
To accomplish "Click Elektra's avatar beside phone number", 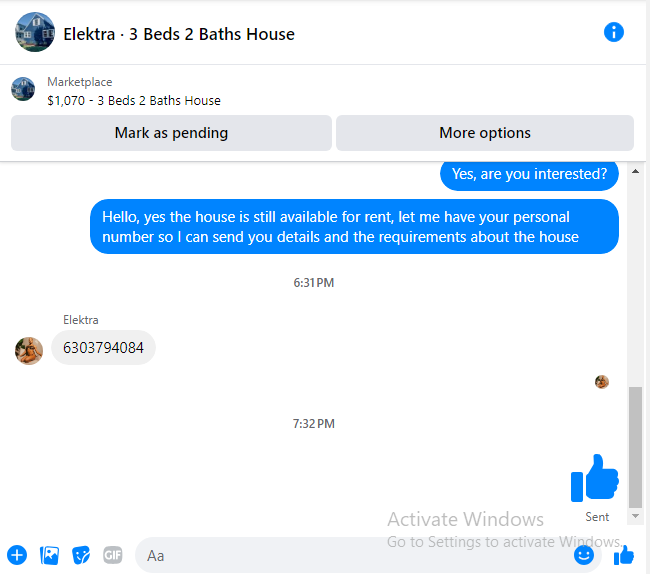I will click(x=29, y=351).
